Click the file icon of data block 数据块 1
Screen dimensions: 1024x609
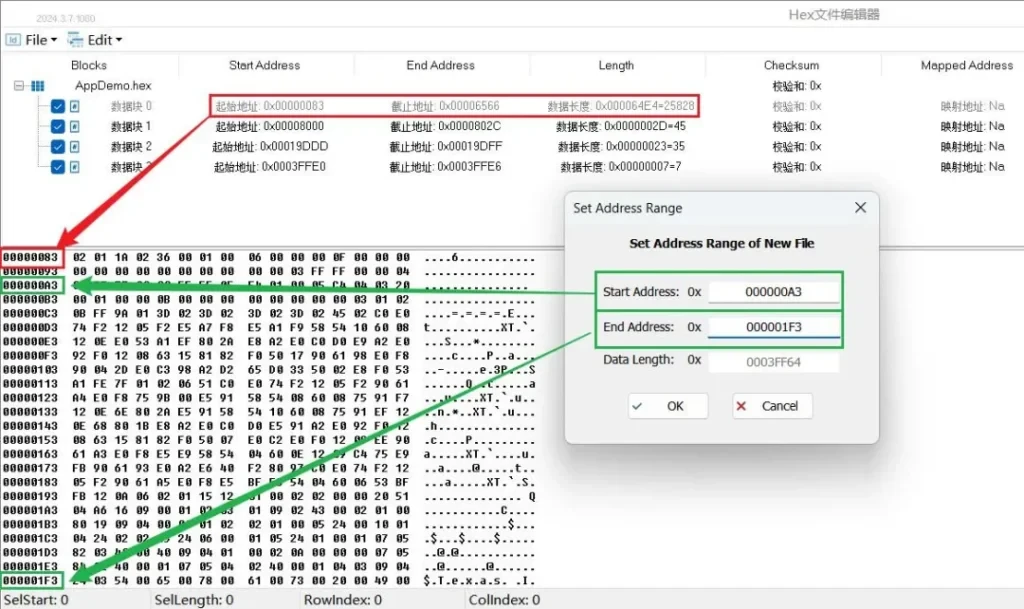tap(74, 126)
